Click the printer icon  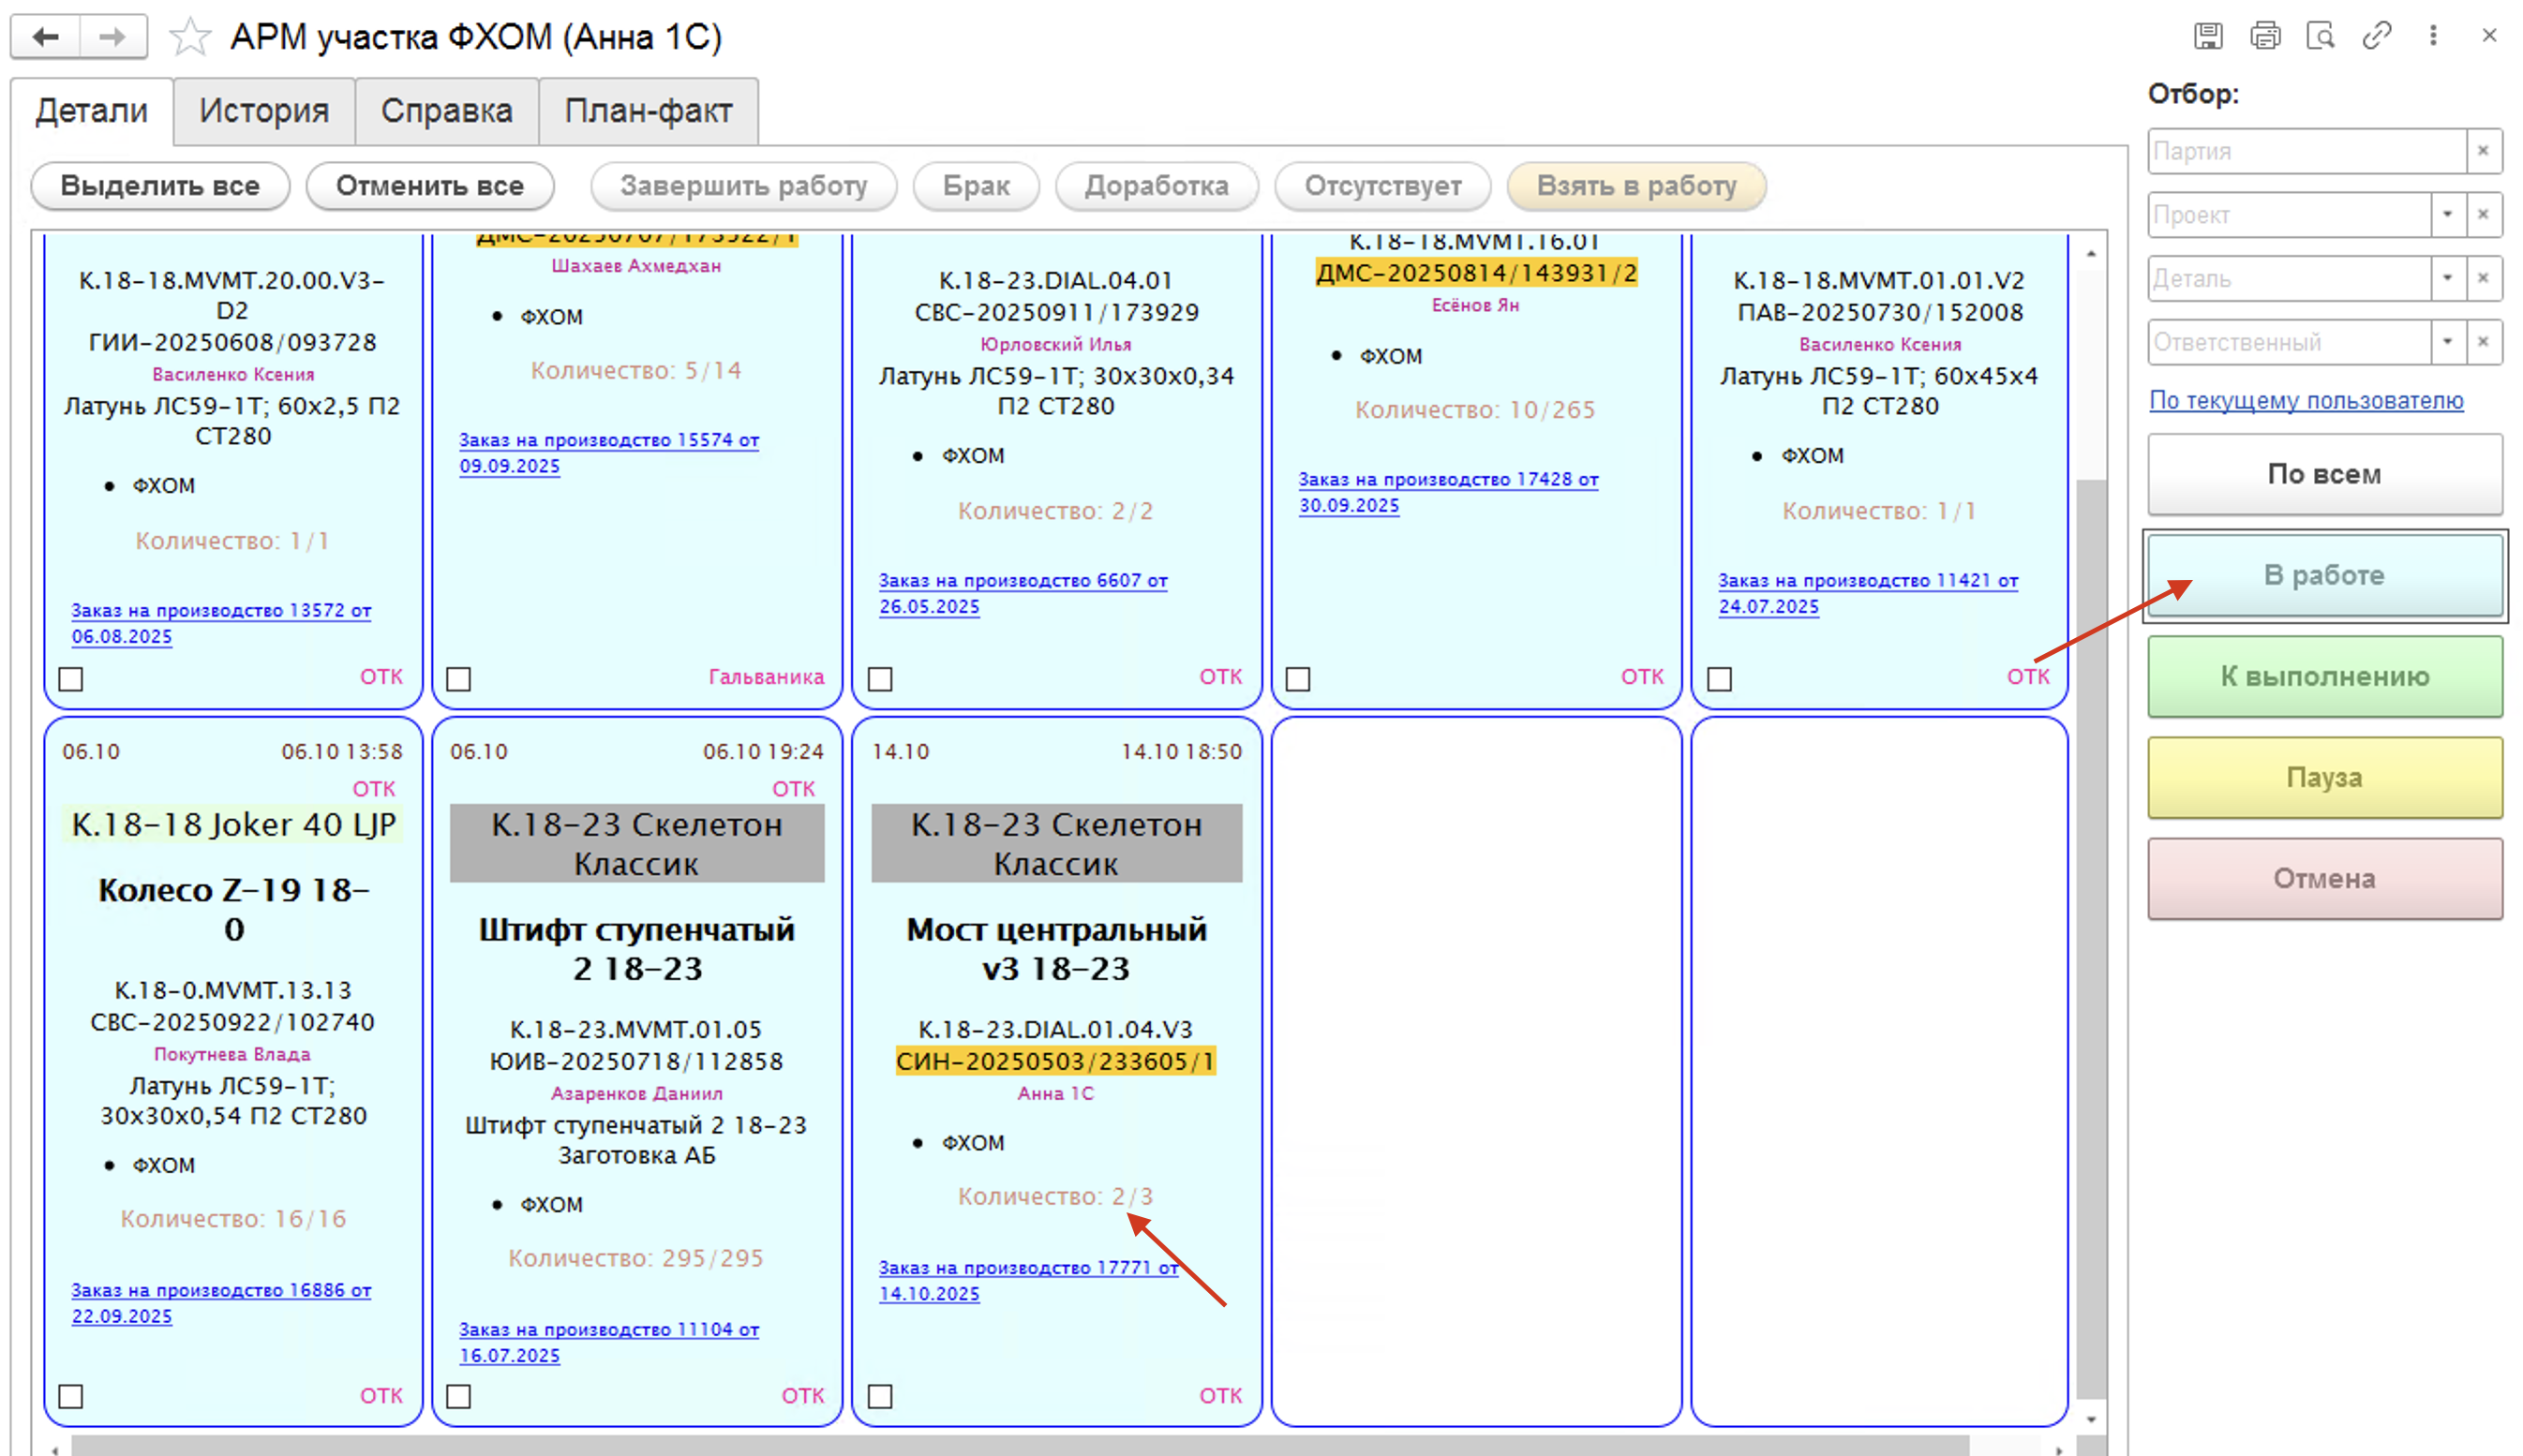(x=2265, y=36)
